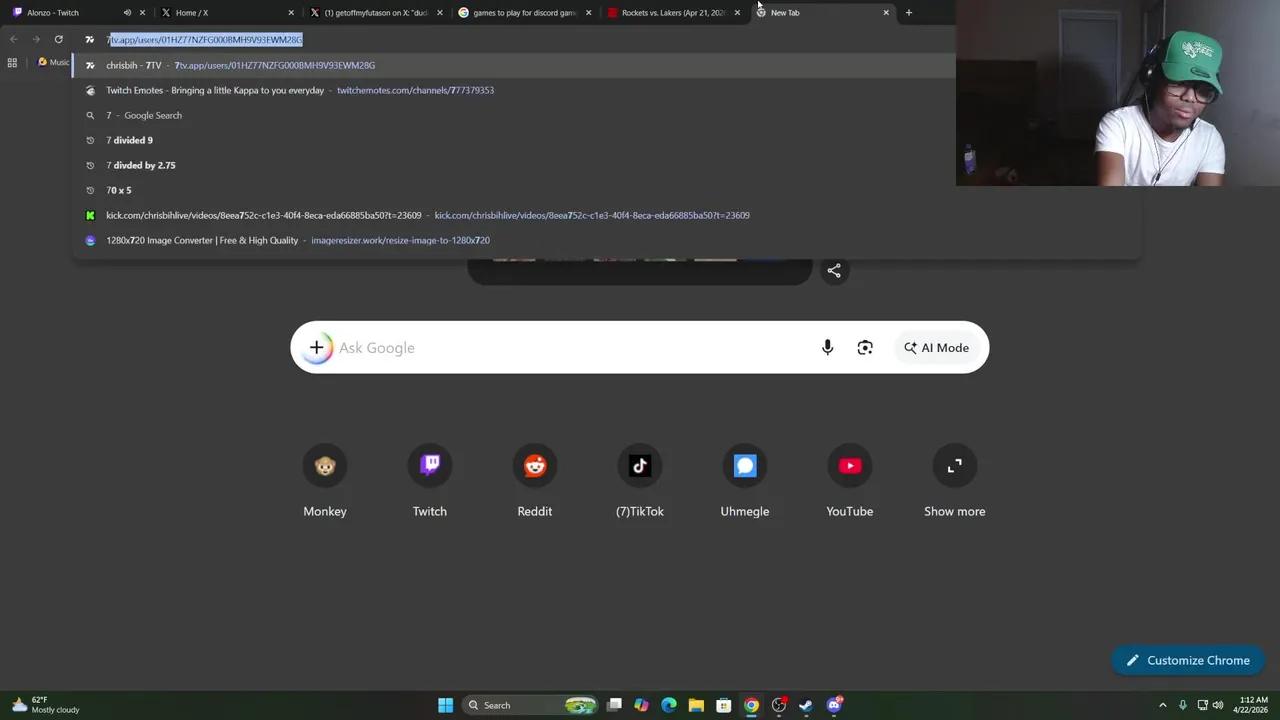Click the address bar URL field
1280x720 pixels.
[x=515, y=39]
